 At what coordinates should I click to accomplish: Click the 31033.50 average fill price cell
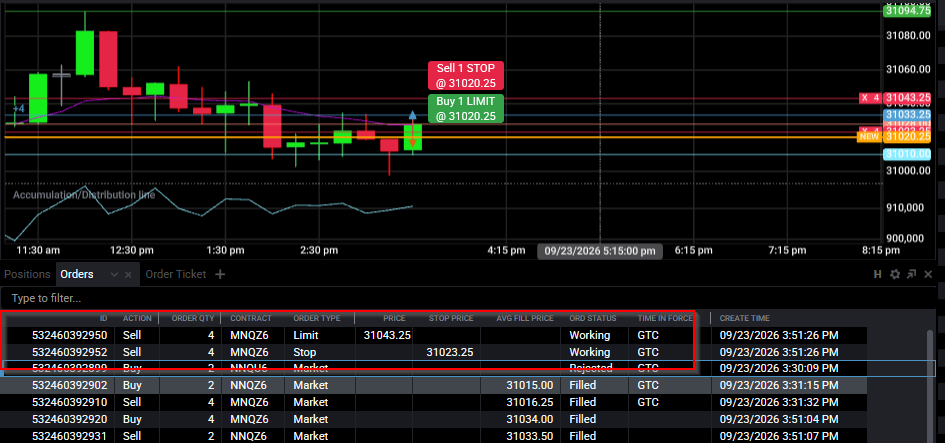(529, 436)
